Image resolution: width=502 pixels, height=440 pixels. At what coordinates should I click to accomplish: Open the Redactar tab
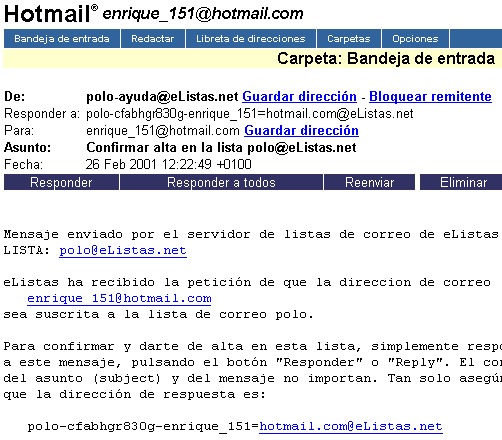click(x=153, y=39)
